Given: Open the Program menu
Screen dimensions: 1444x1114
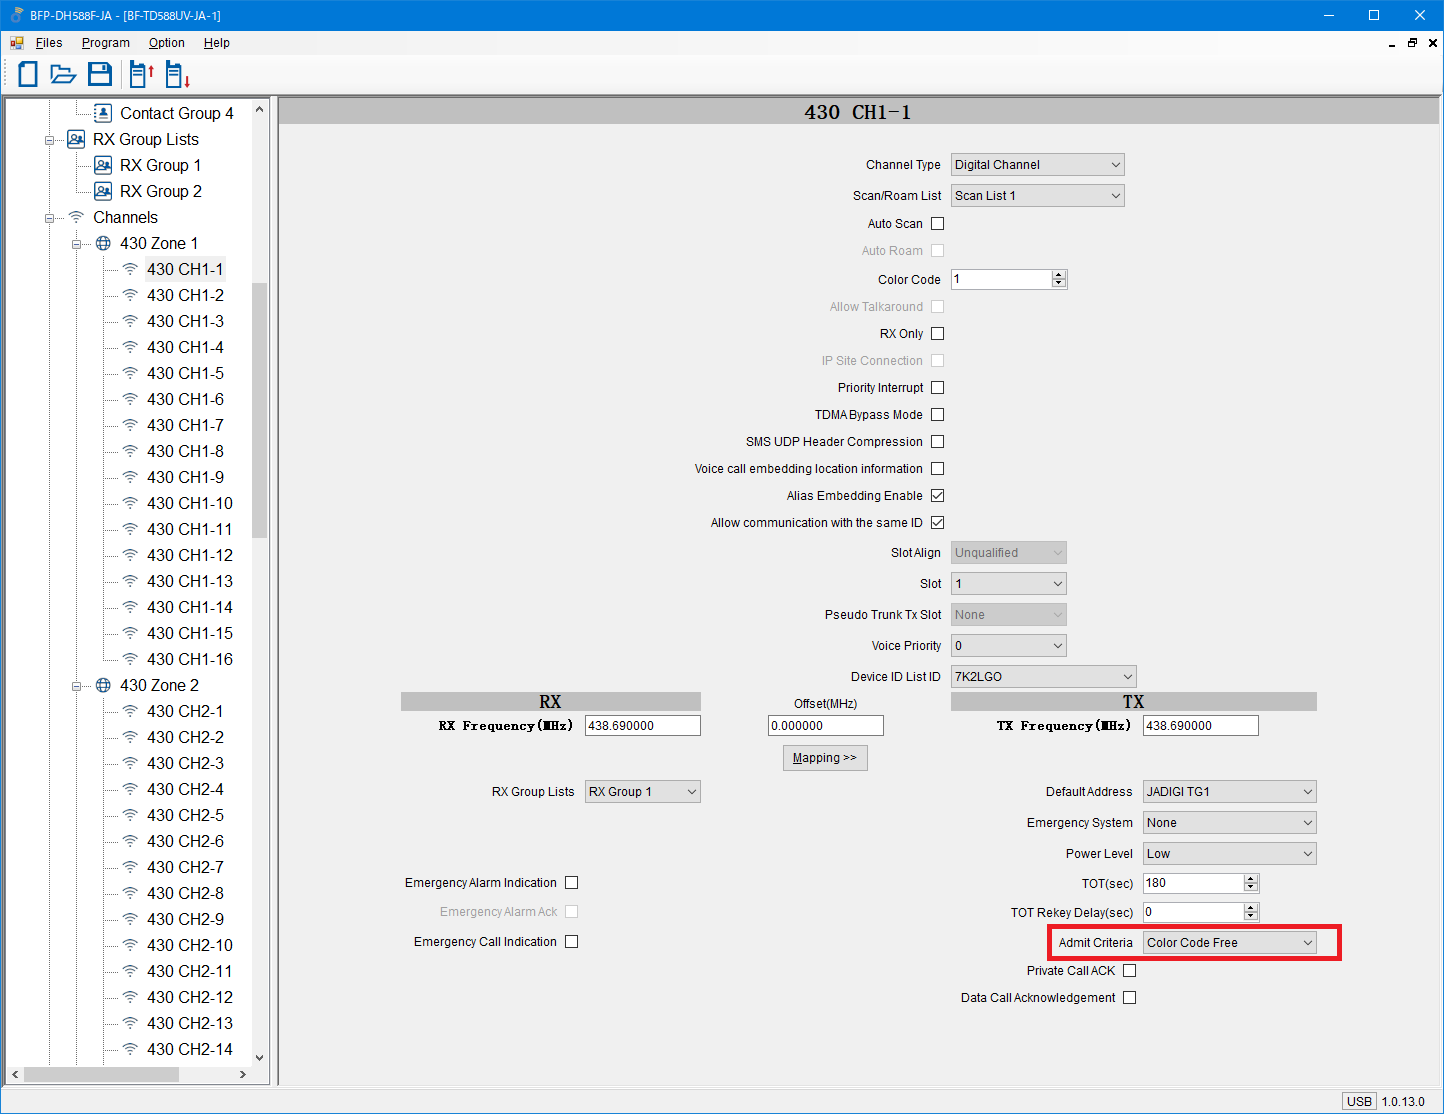Looking at the screenshot, I should click(106, 43).
